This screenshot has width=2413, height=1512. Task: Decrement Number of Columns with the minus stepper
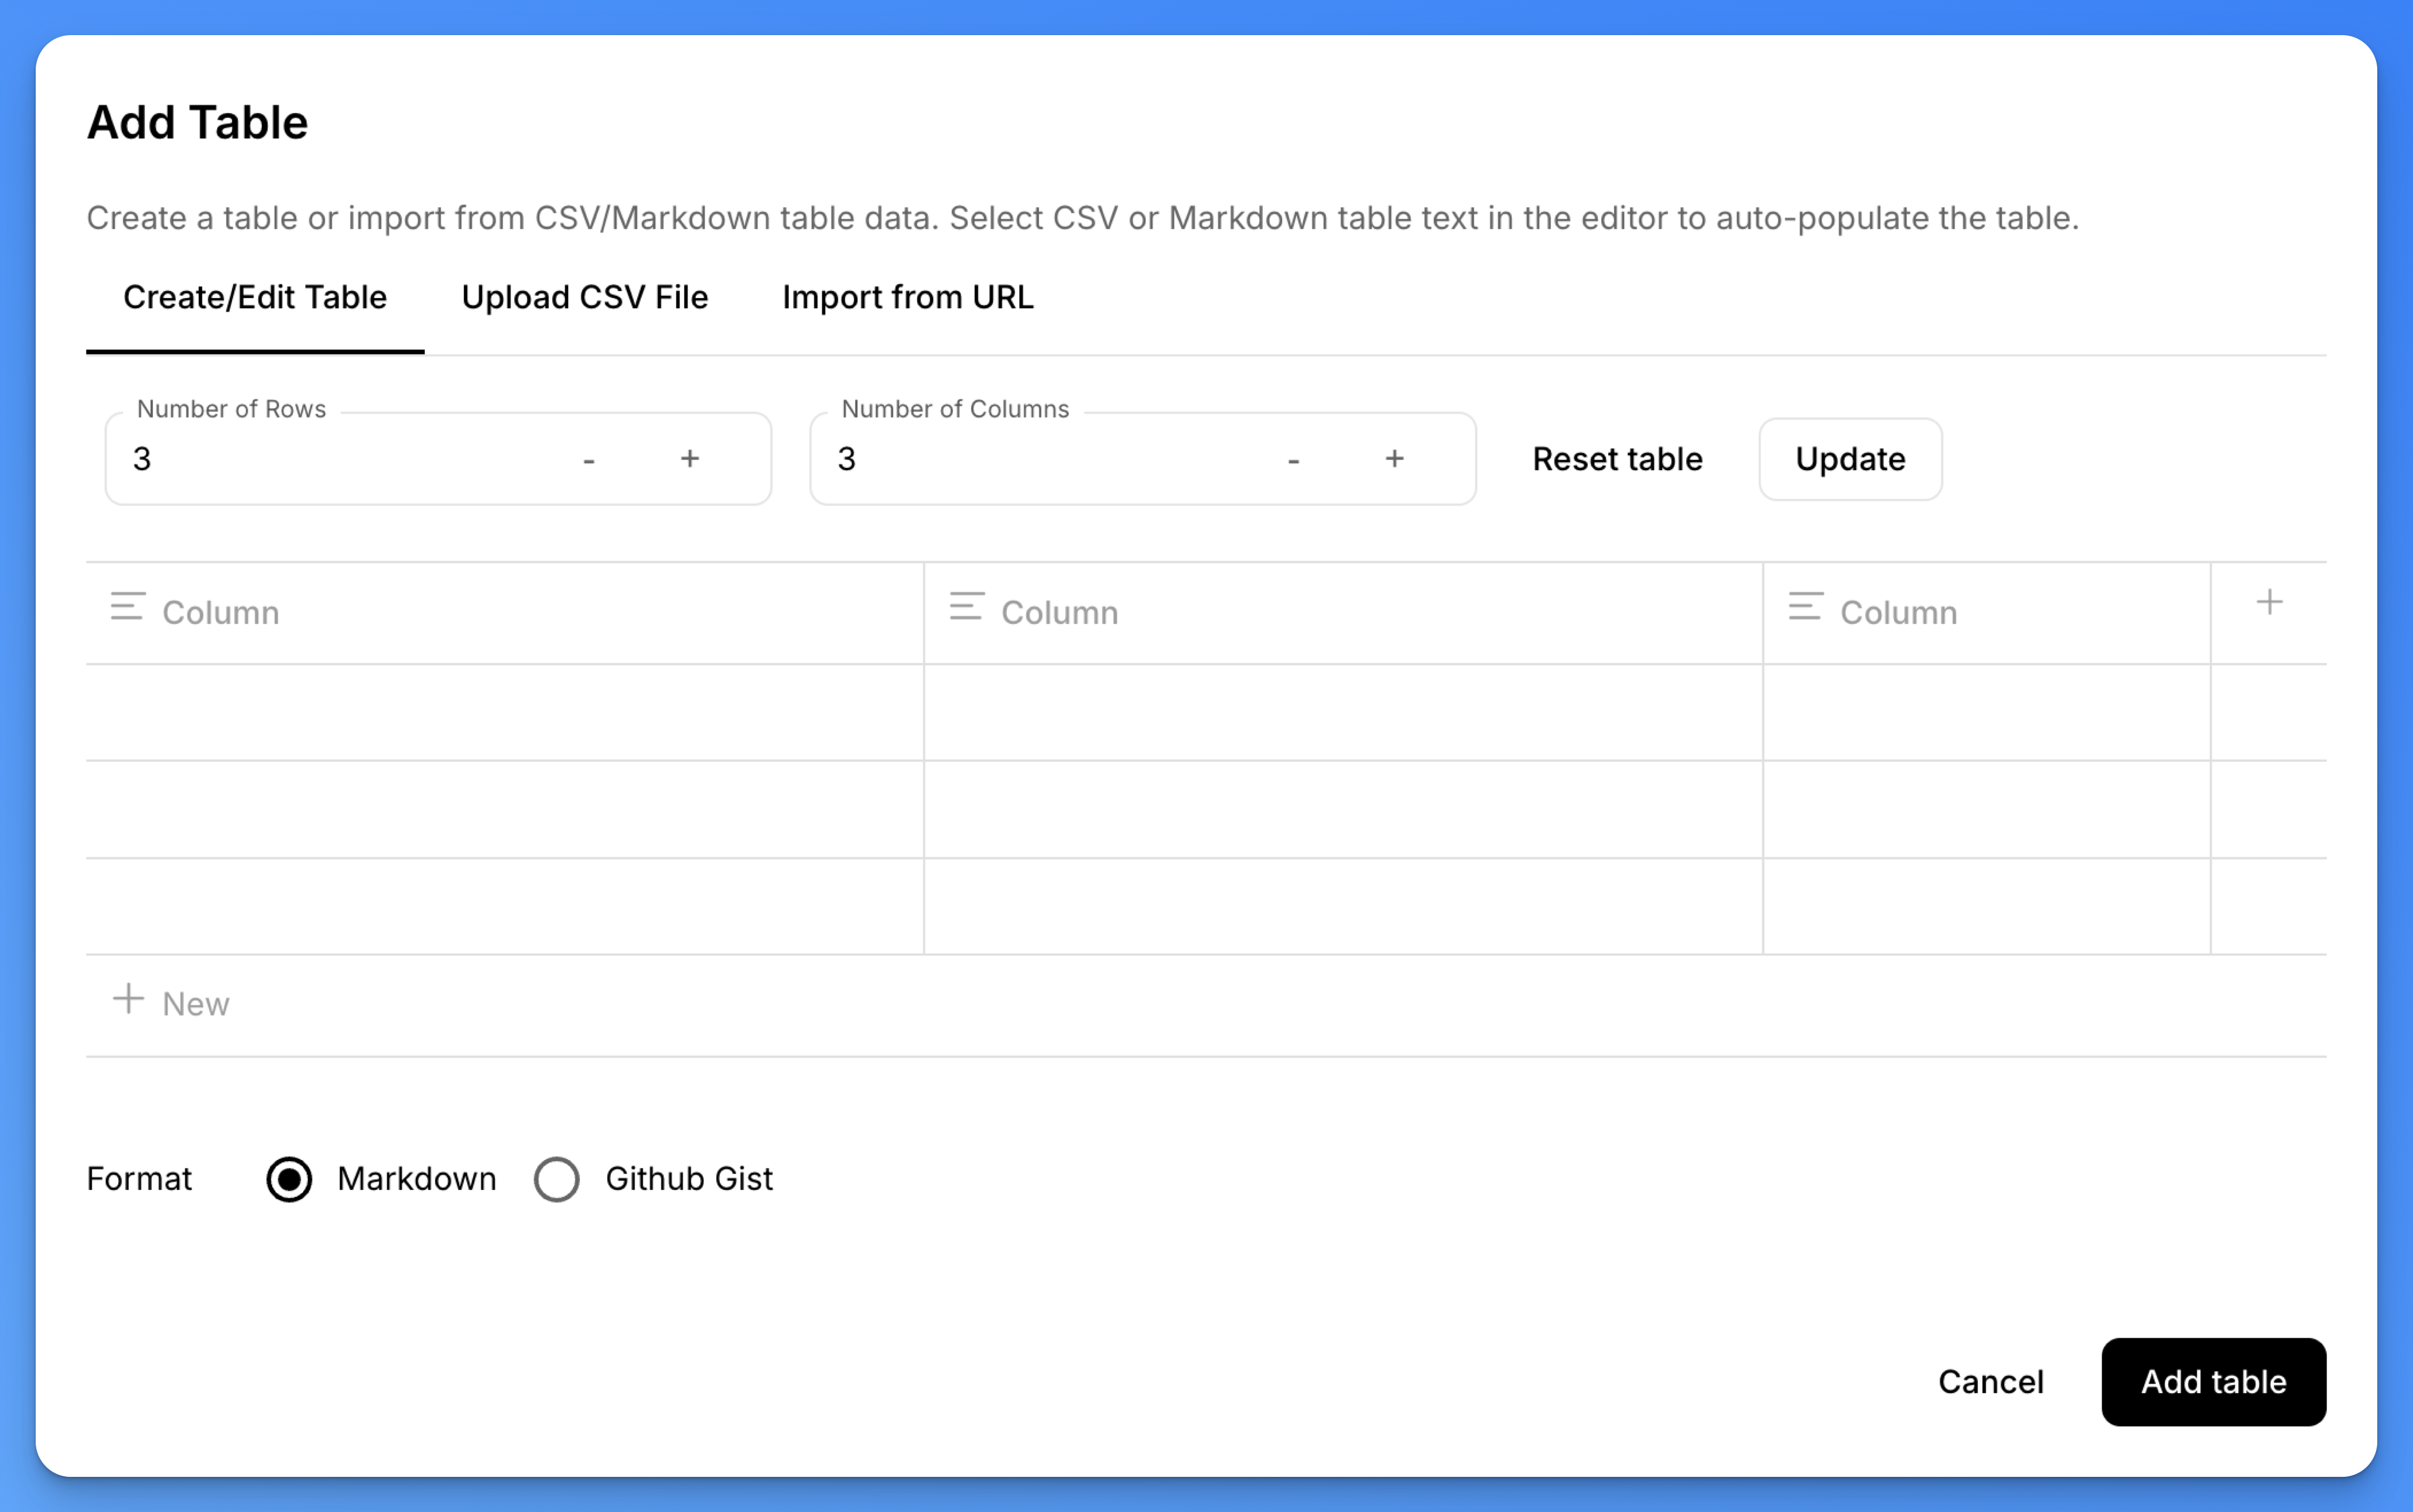pos(1293,459)
